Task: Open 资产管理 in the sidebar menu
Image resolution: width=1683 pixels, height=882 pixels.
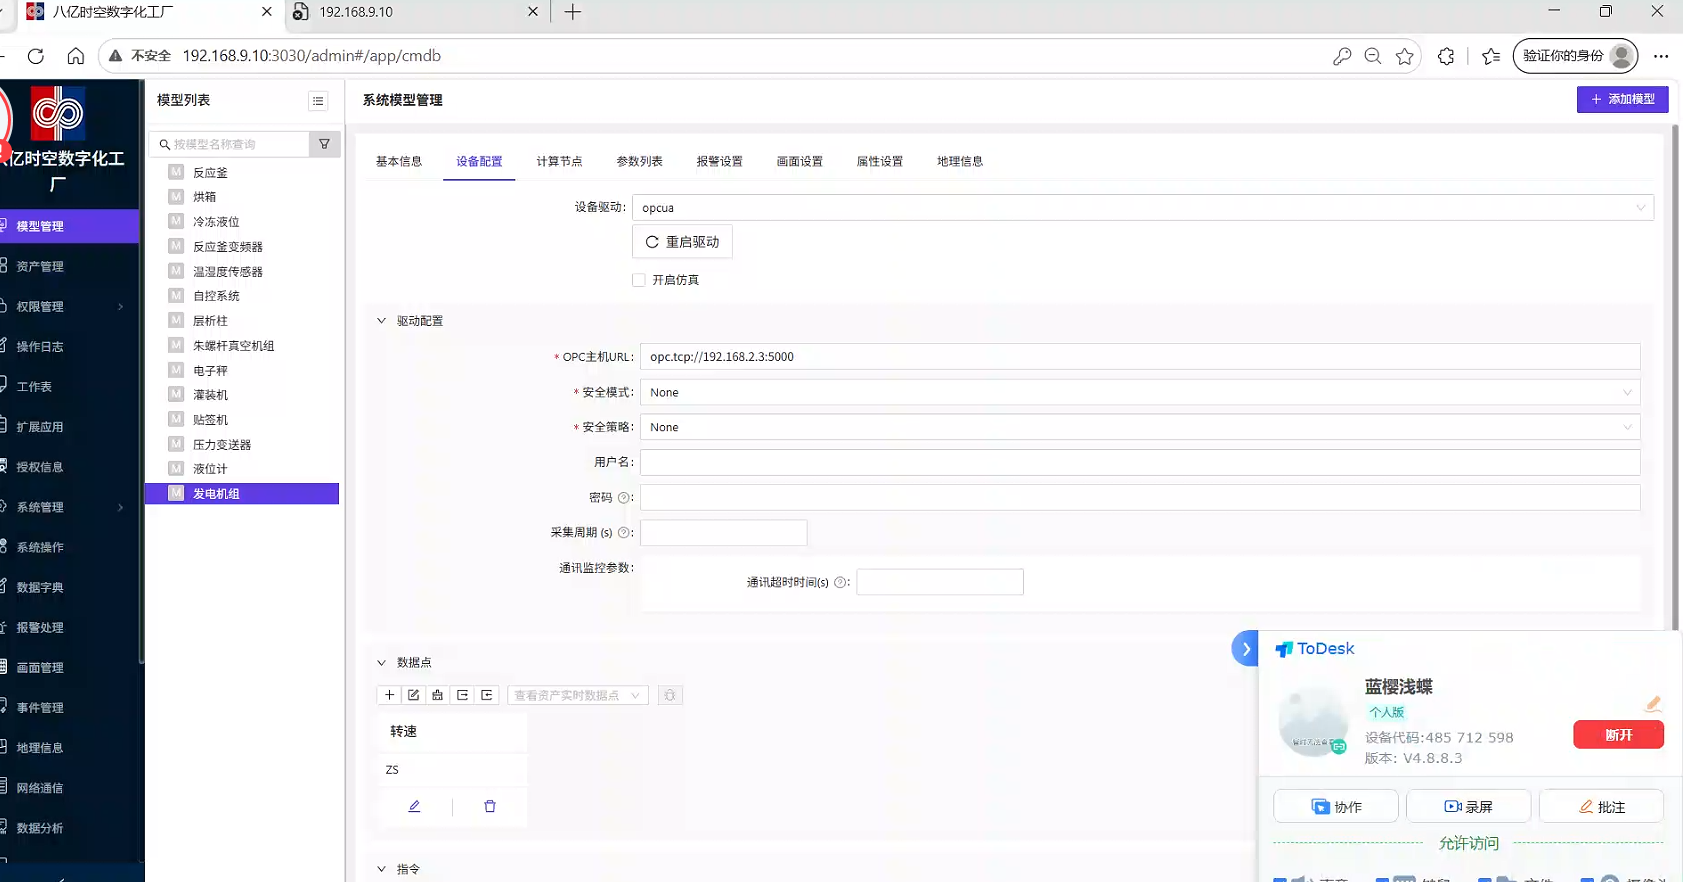Action: pos(40,266)
